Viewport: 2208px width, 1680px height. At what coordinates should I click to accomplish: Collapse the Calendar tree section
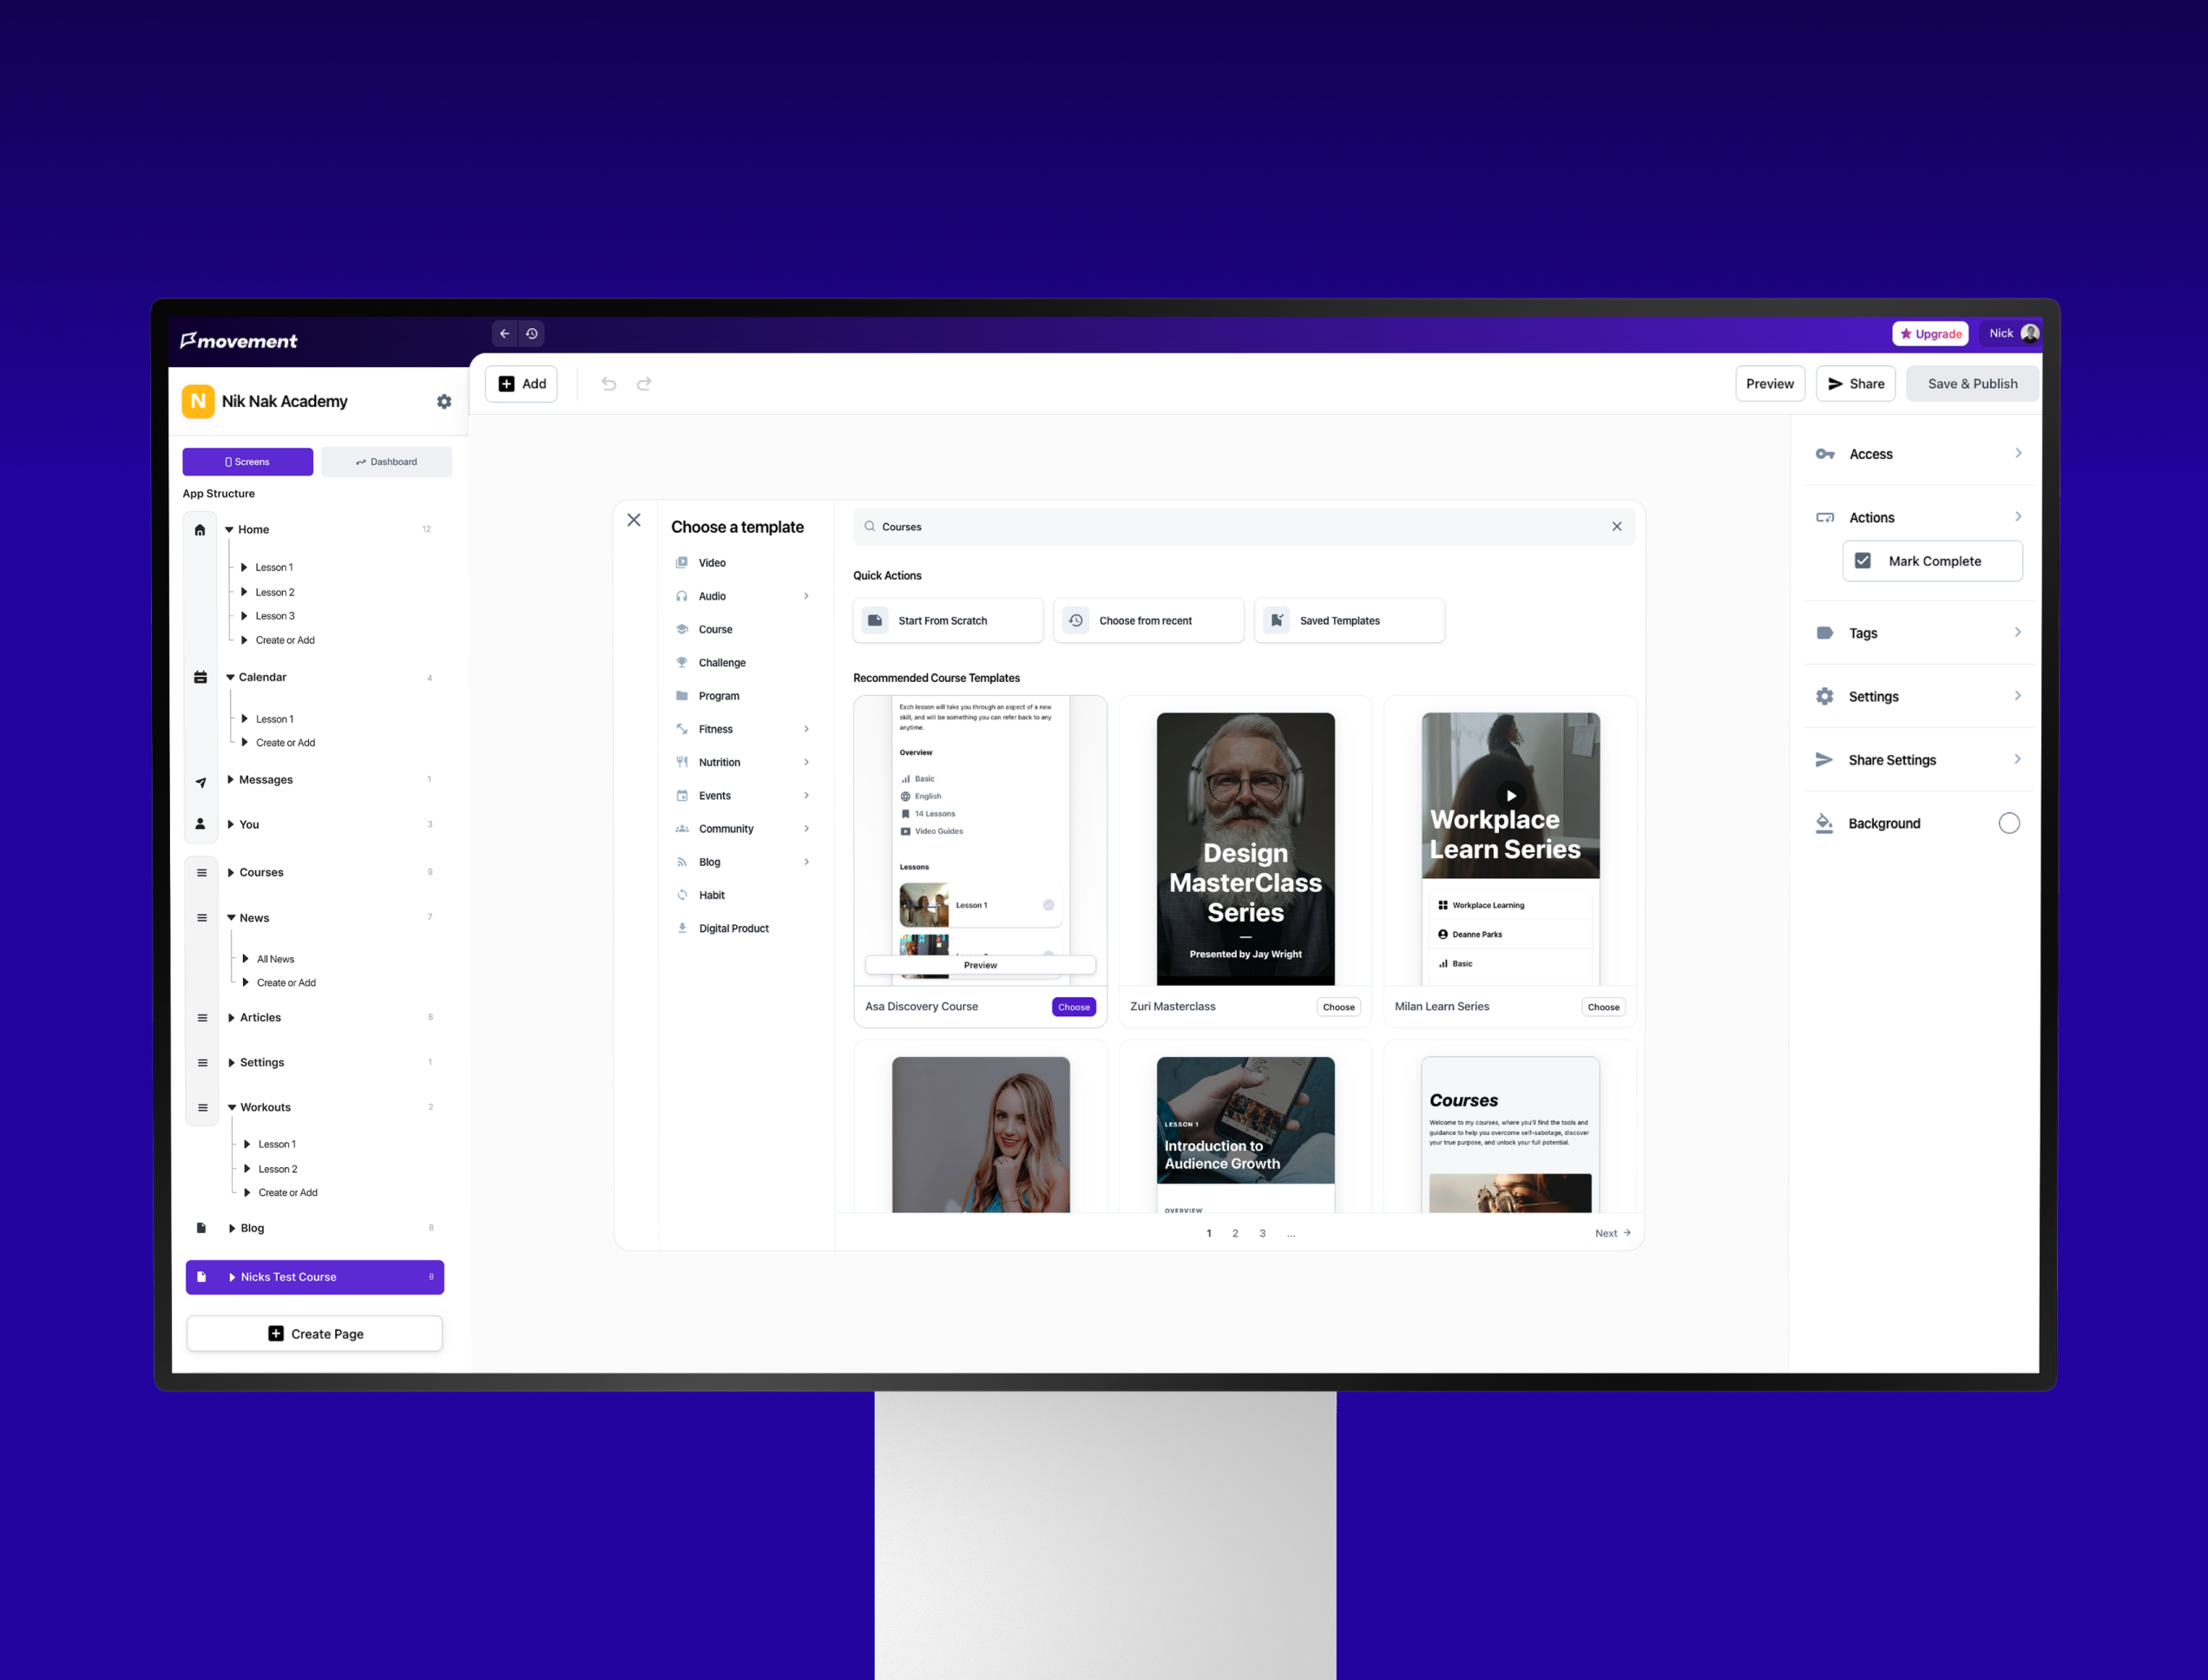pyautogui.click(x=230, y=678)
